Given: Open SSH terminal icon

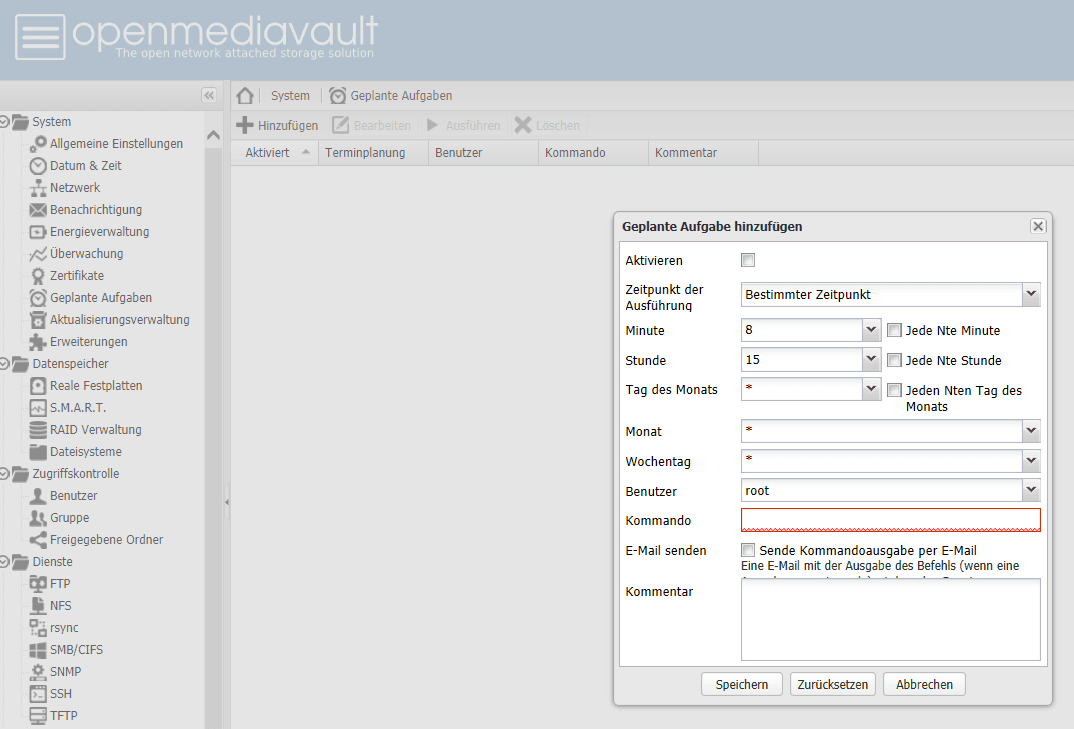Looking at the screenshot, I should (x=38, y=693).
